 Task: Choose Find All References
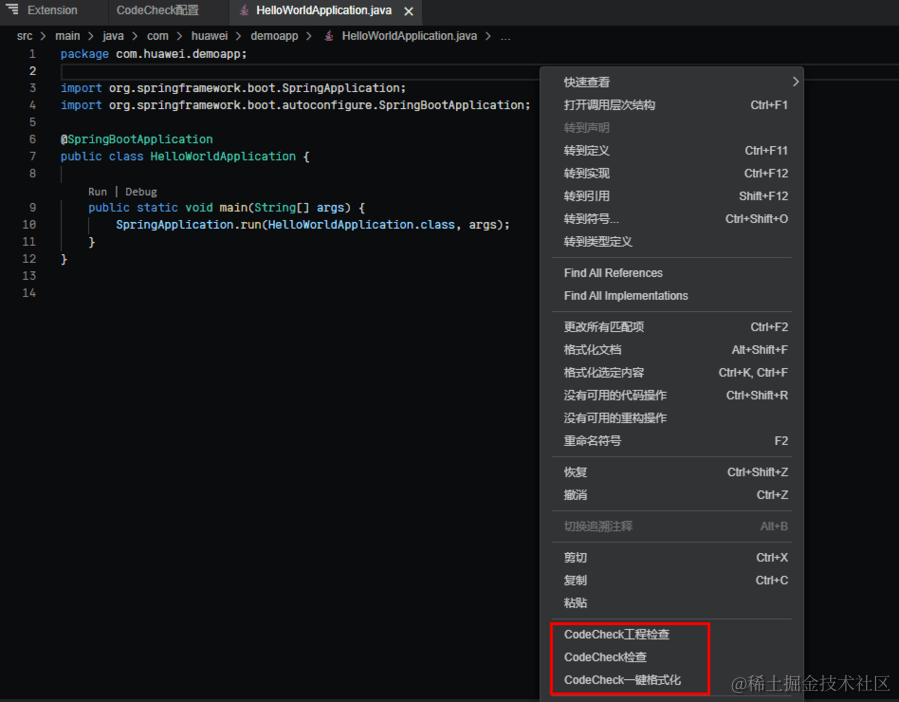click(x=671, y=273)
